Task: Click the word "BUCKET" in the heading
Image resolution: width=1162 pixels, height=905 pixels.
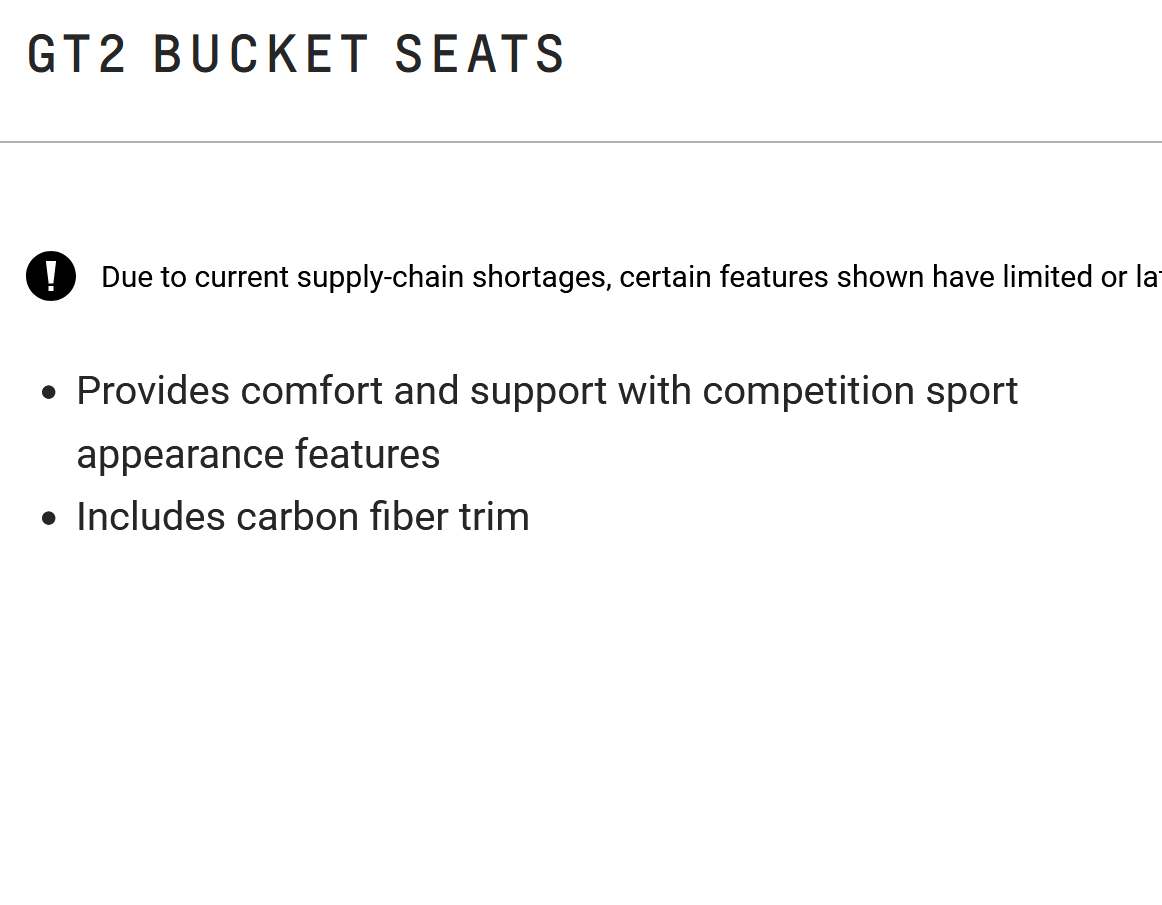Action: click(x=261, y=55)
